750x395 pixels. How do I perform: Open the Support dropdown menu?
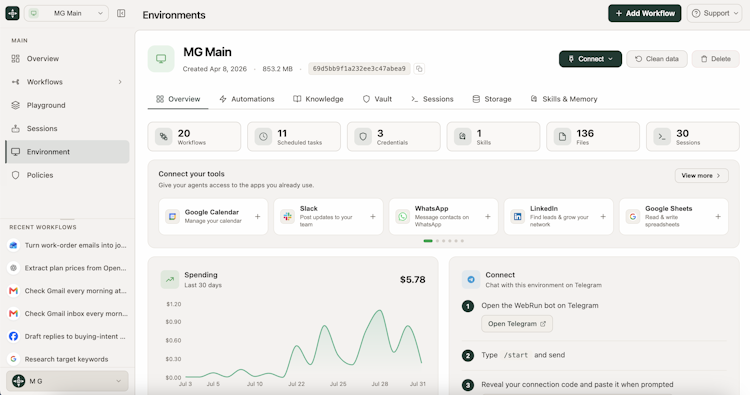(x=714, y=13)
